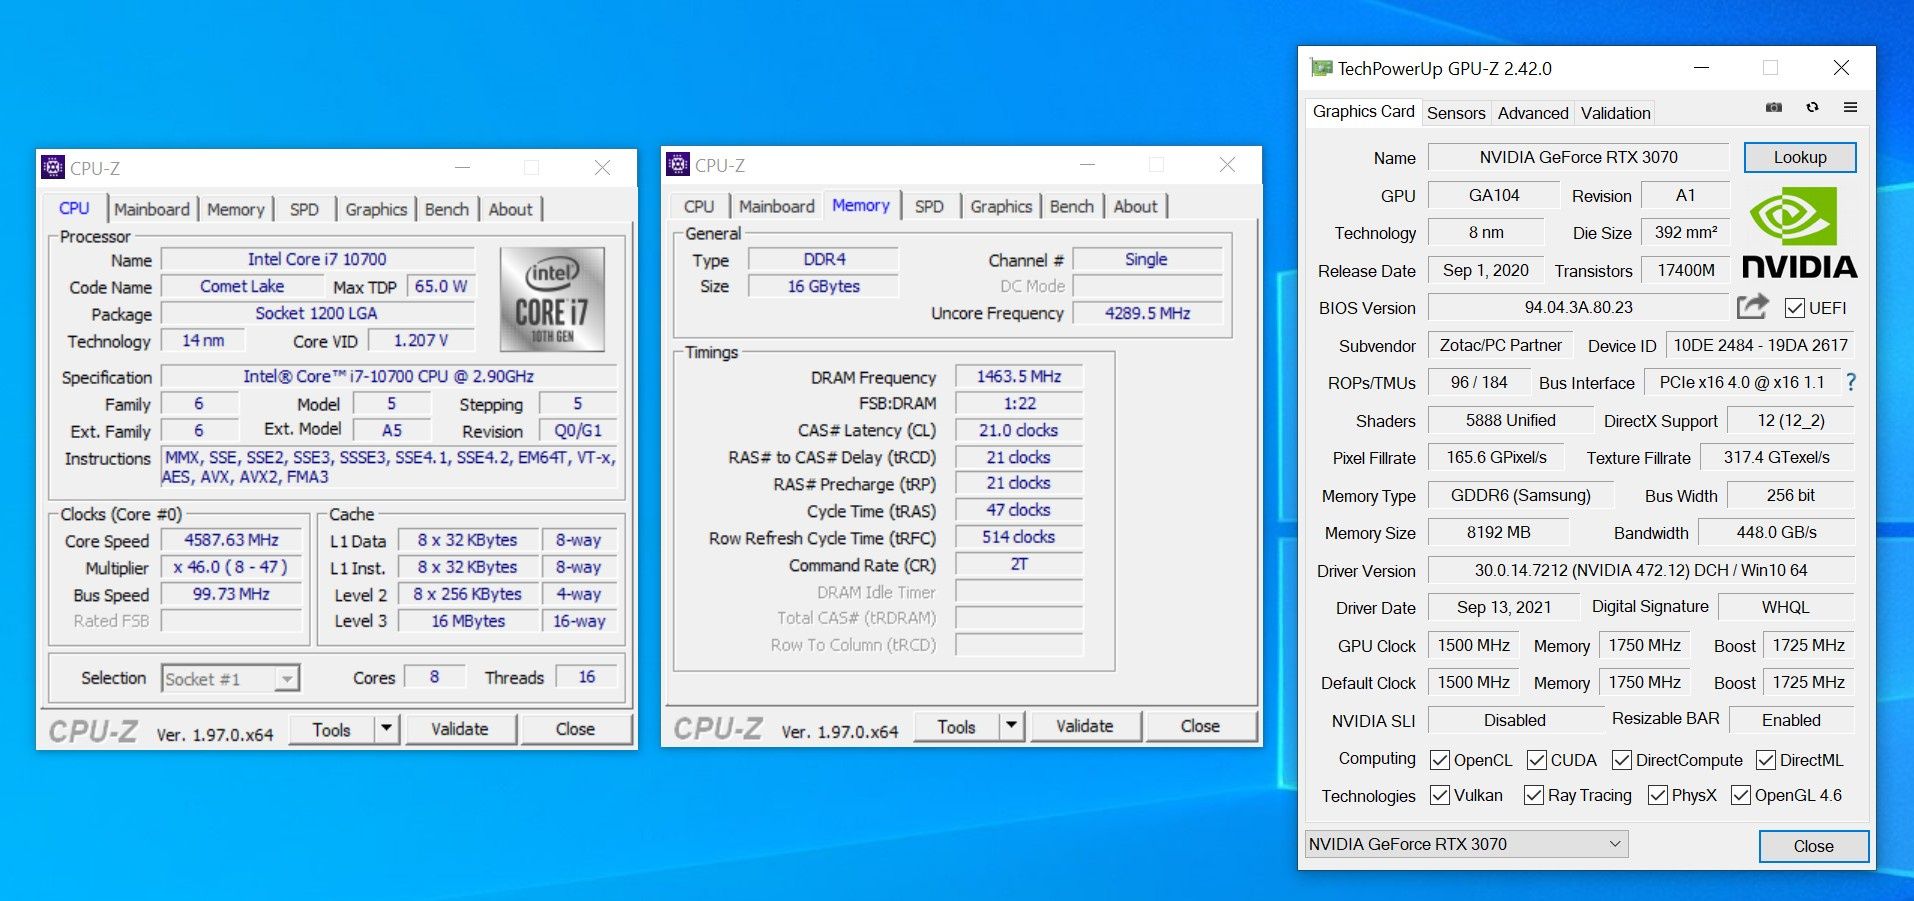This screenshot has height=901, width=1914.
Task: Click the '514 clocks' tRFC value
Action: pyautogui.click(x=1019, y=537)
